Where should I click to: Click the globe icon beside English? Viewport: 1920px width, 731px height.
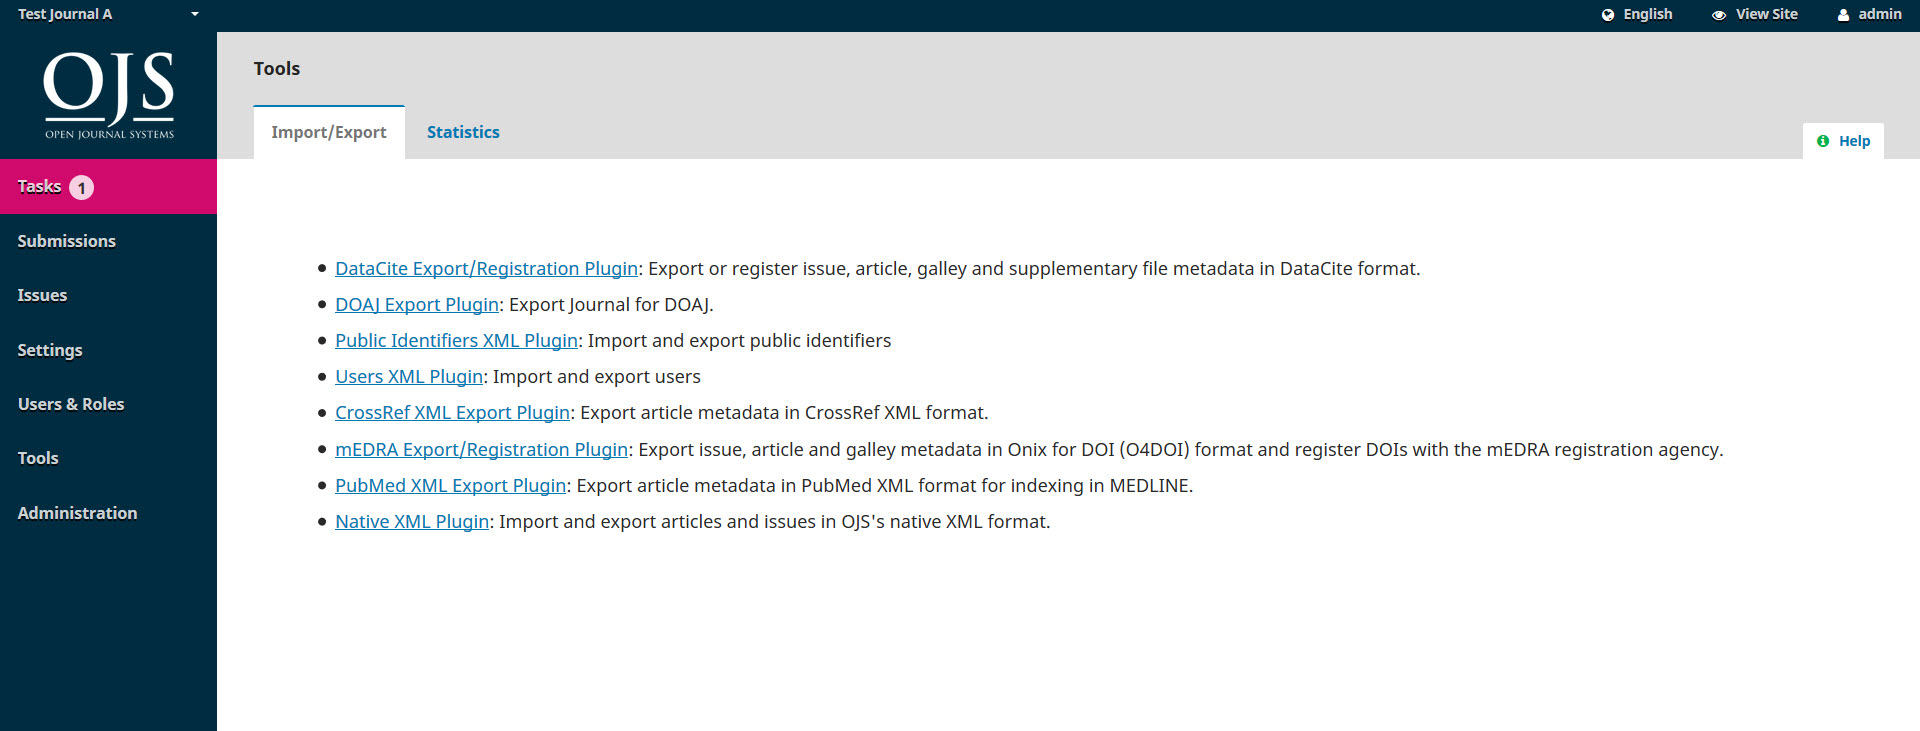coord(1608,15)
